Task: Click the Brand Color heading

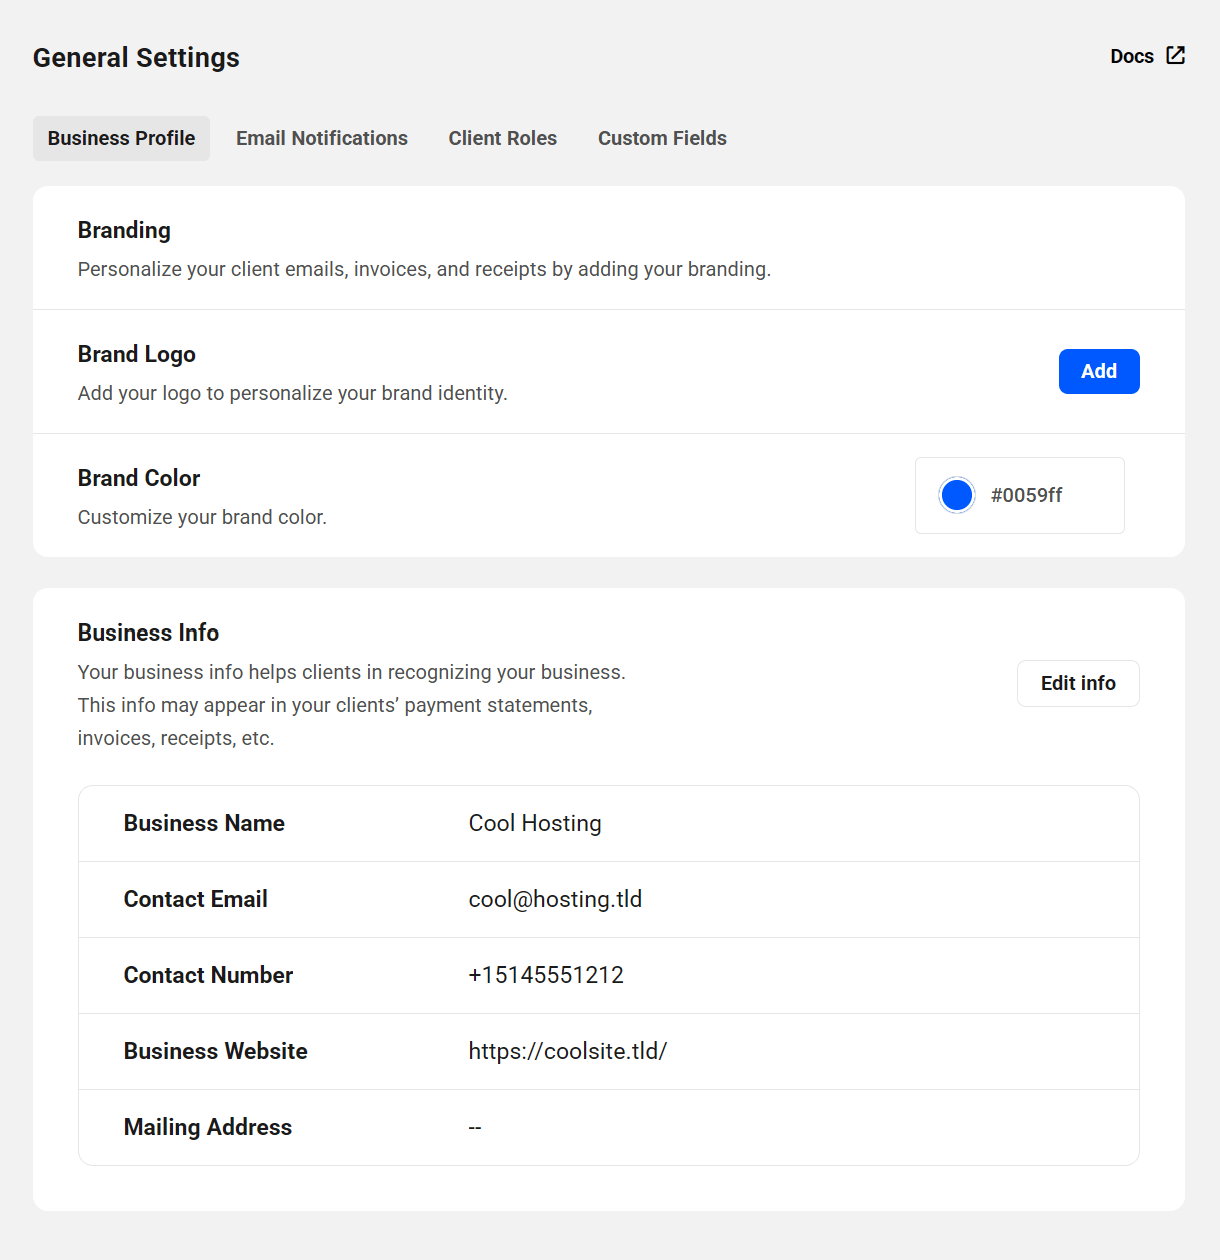Action: point(139,478)
